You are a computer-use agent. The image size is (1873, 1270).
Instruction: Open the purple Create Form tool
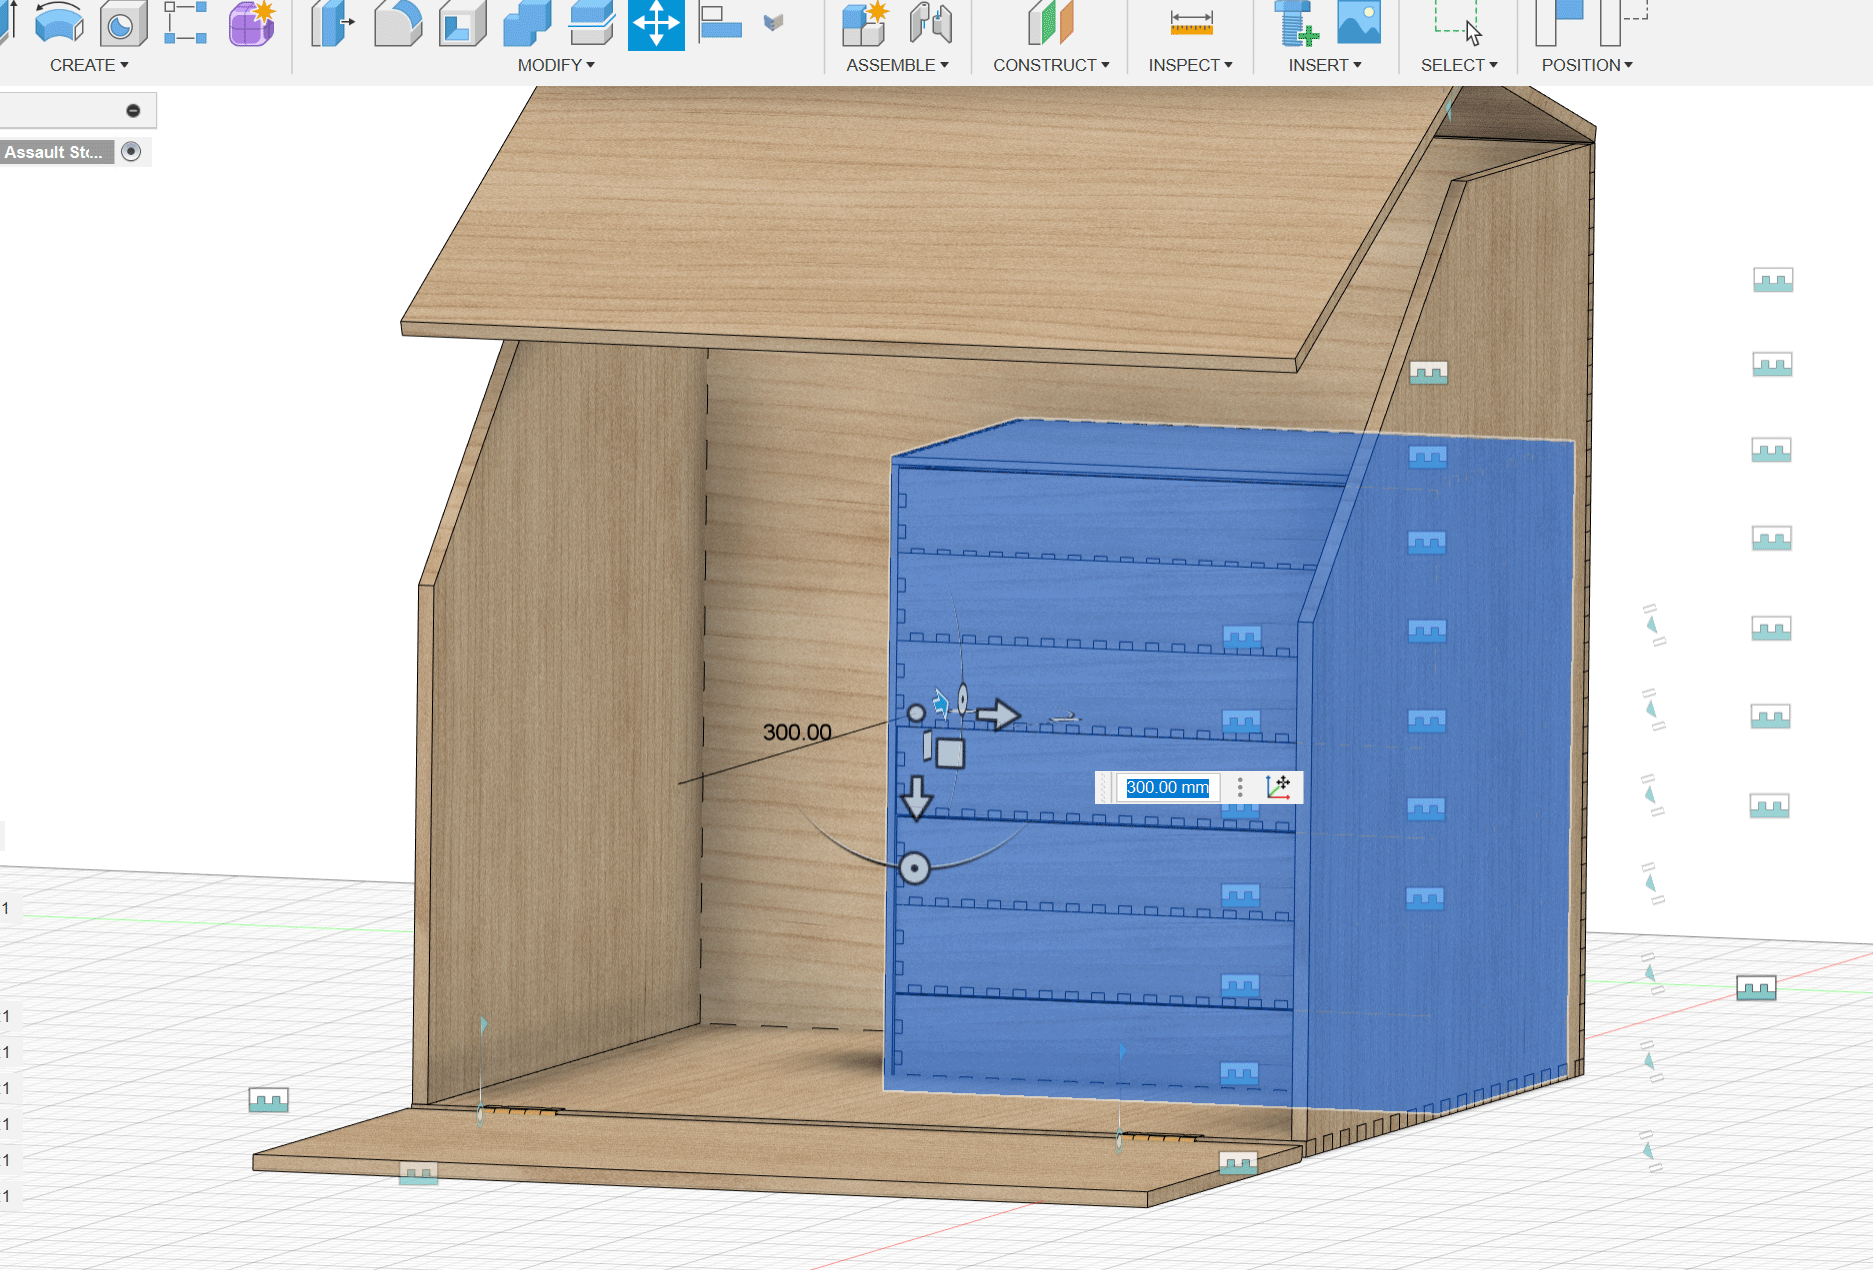tap(251, 23)
